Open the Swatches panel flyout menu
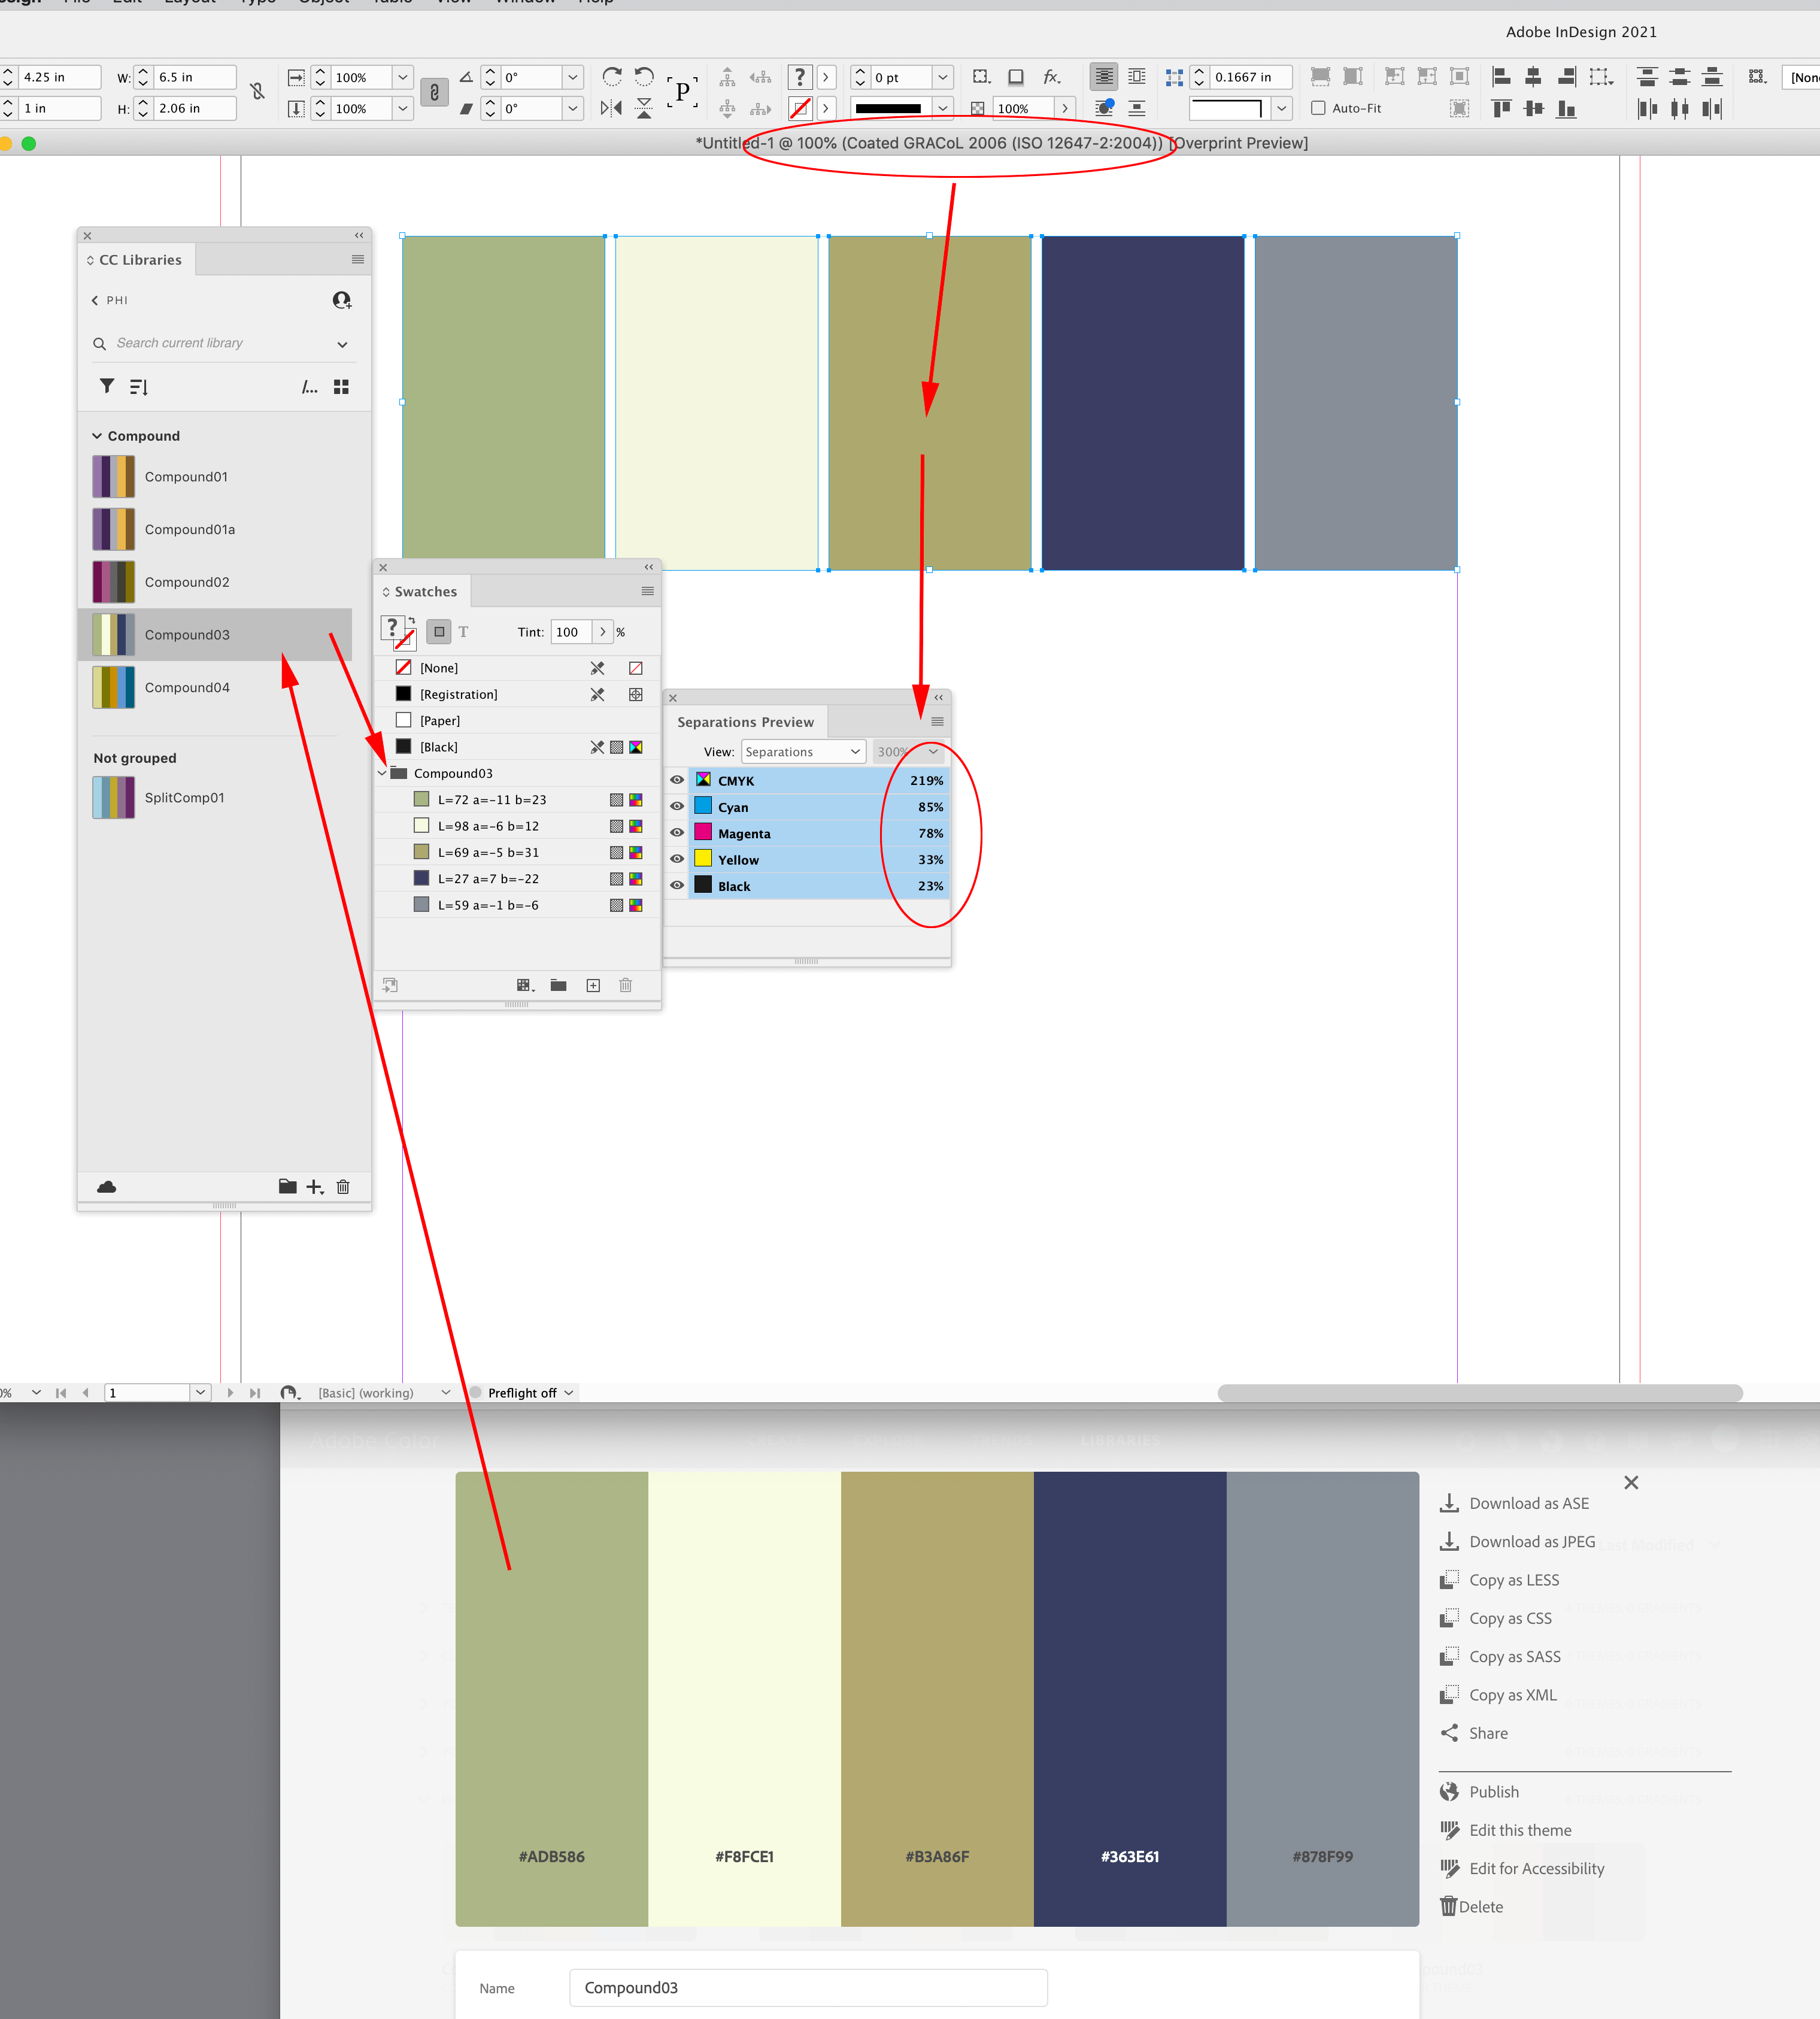Screen dimensions: 1820x2019 648,591
